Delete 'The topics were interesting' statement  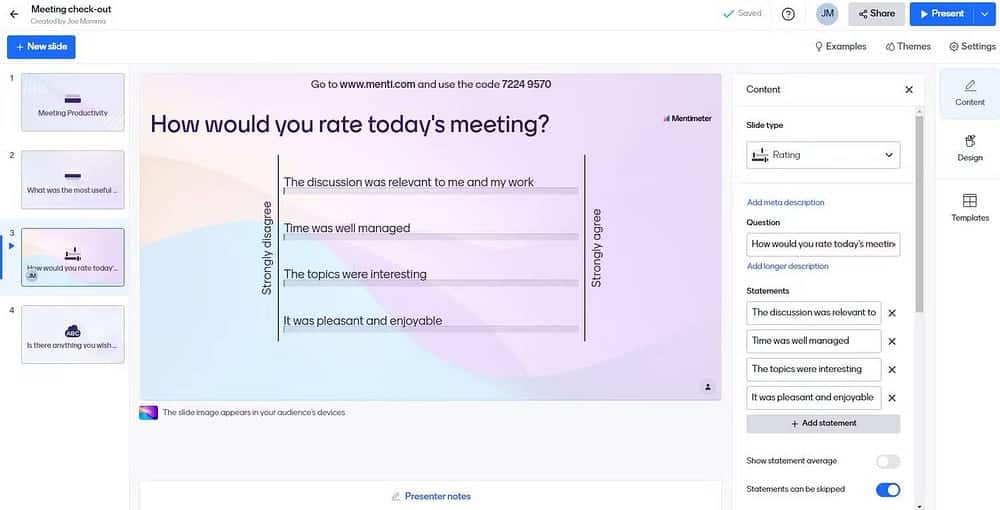[x=892, y=370]
